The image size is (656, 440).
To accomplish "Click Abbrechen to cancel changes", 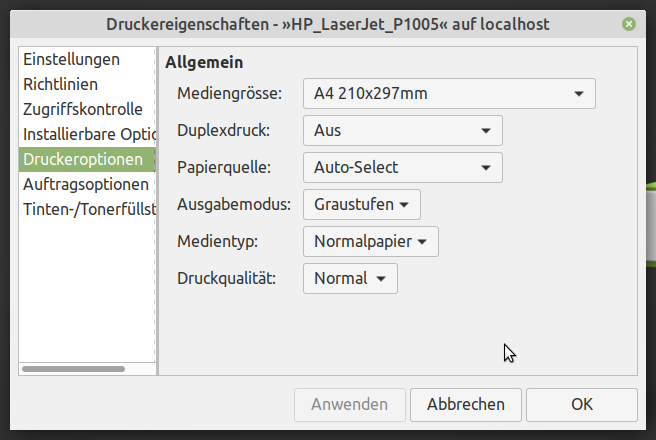I will tap(466, 404).
